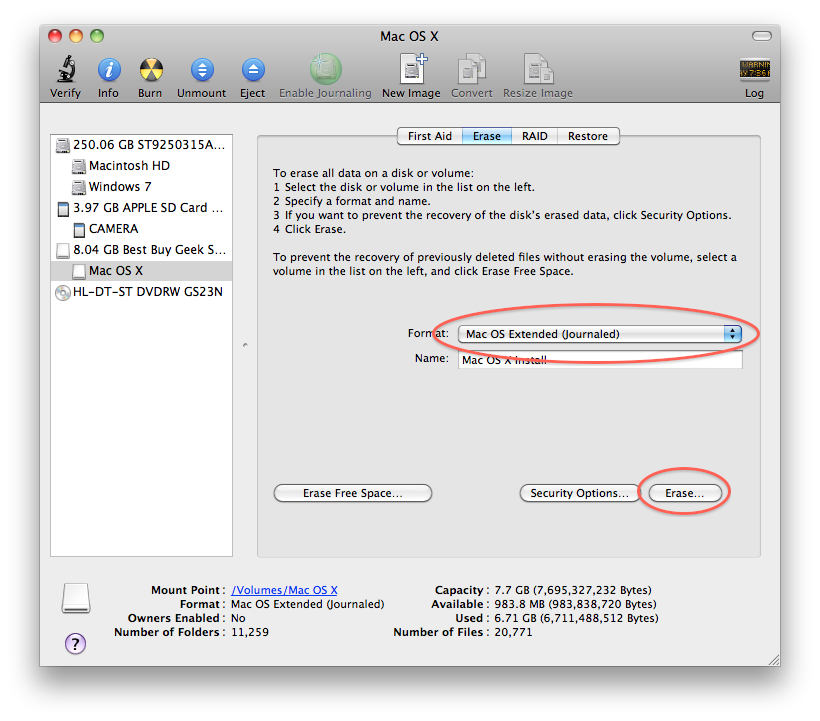
Task: Click the splitter handle between sidebar and panel
Action: pos(245,345)
